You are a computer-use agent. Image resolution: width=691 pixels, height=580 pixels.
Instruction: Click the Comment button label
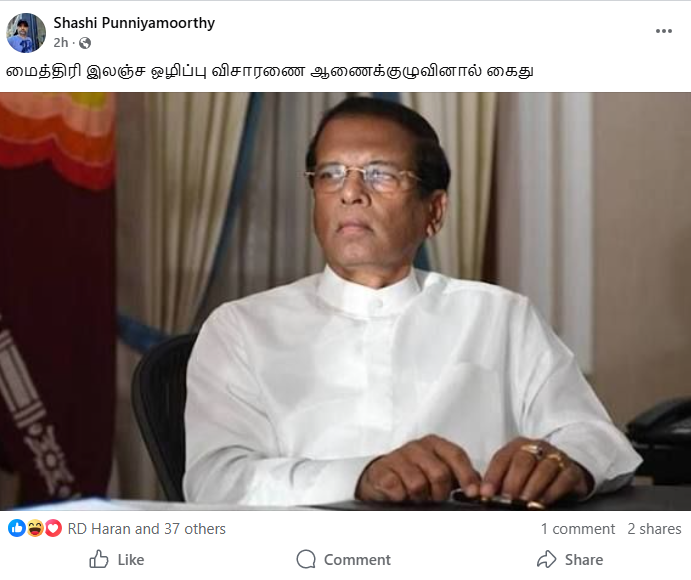[357, 560]
